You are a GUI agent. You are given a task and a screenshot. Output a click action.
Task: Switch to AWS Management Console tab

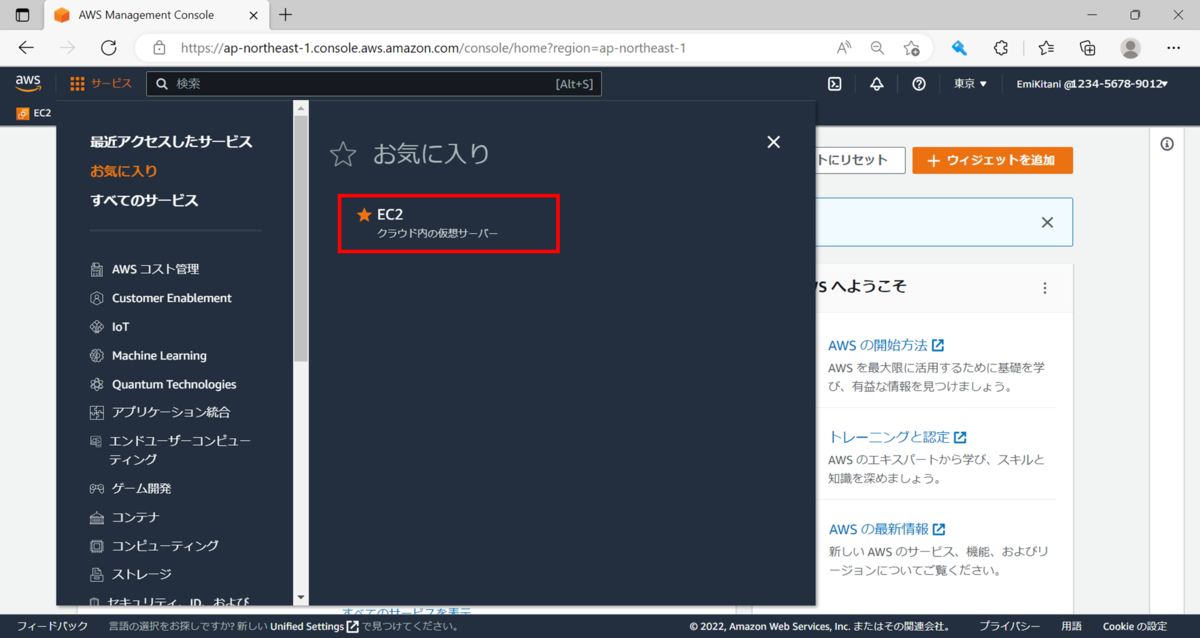pyautogui.click(x=155, y=15)
